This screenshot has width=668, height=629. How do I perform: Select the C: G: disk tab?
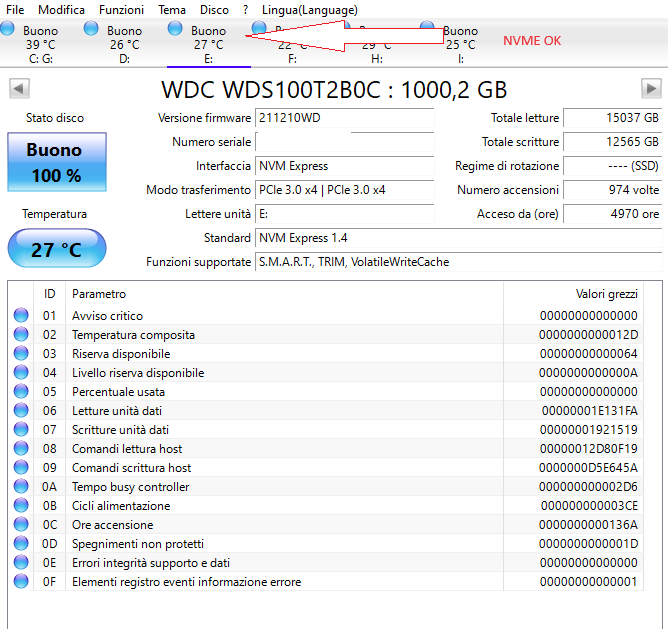pyautogui.click(x=40, y=44)
